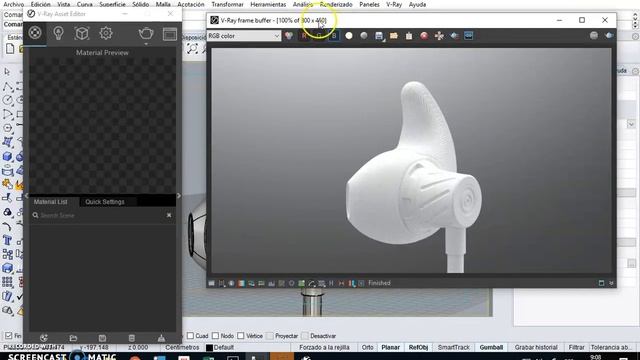Click the track mouse while rendering icon
Image resolution: width=640 pixels, height=360 pixels.
coord(439,36)
